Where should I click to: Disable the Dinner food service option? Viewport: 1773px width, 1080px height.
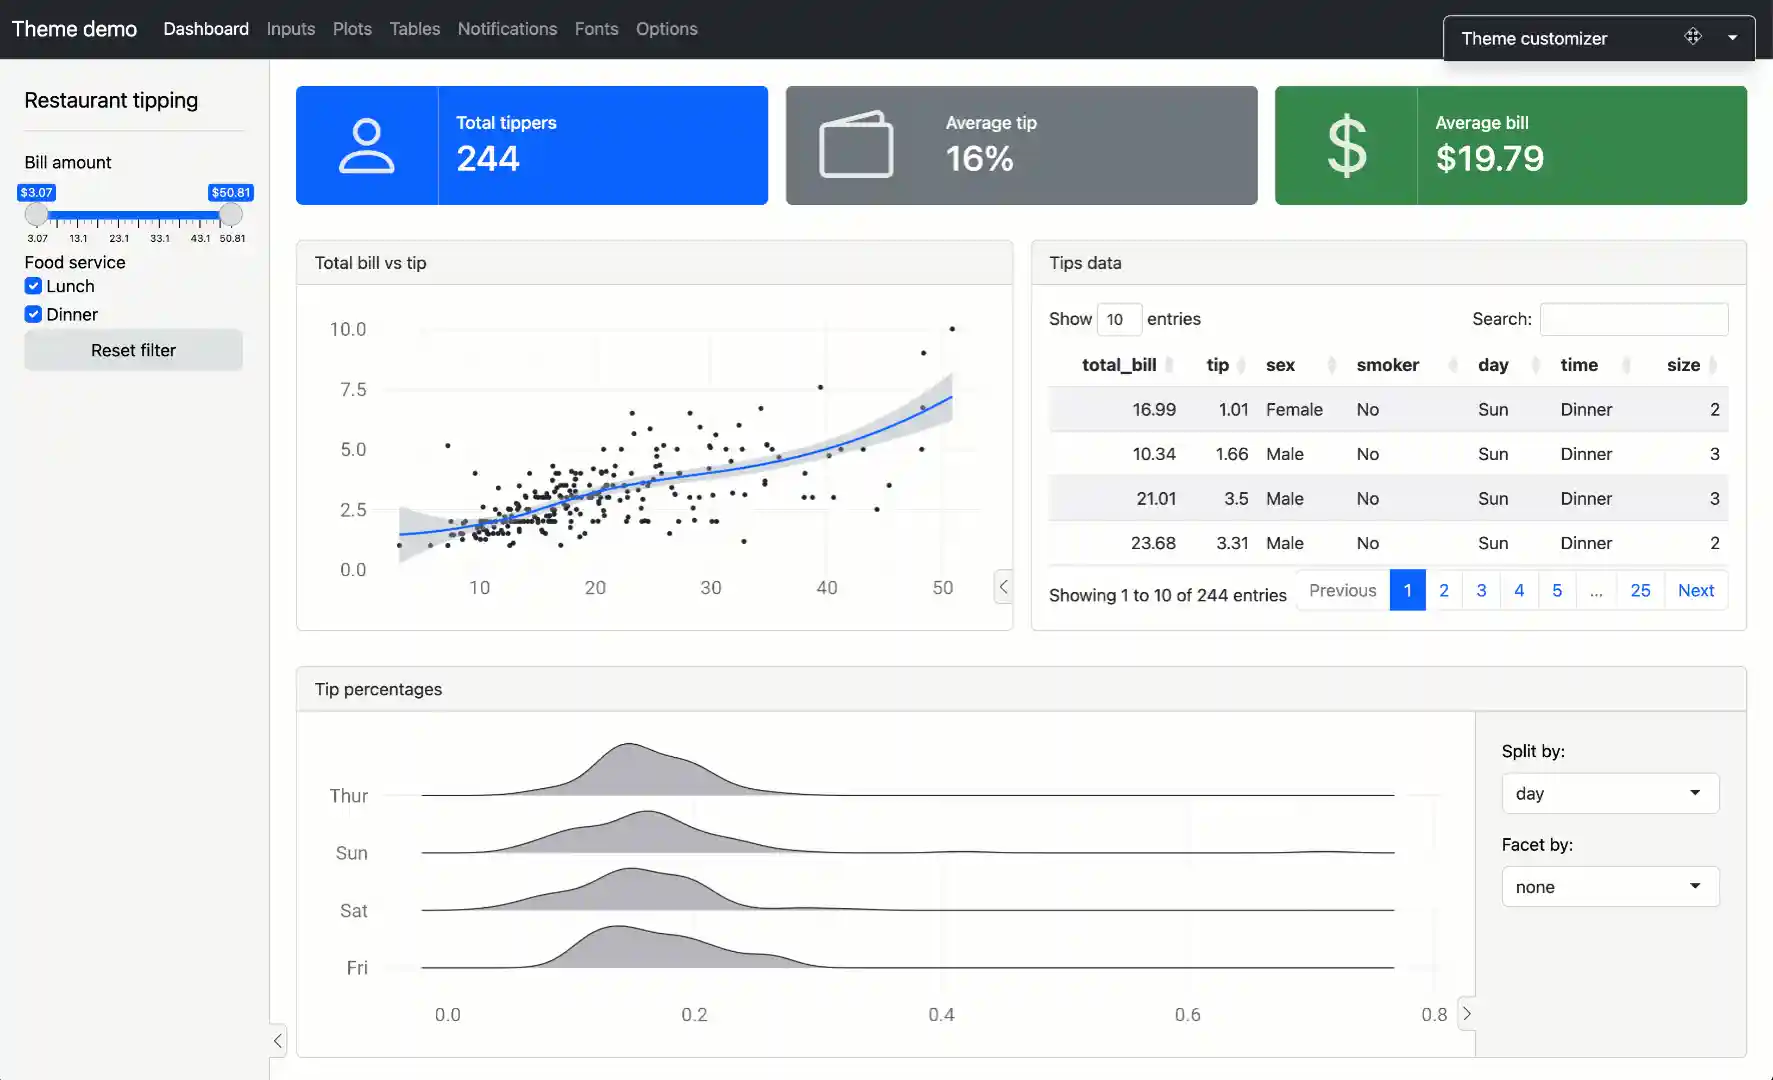(x=32, y=313)
